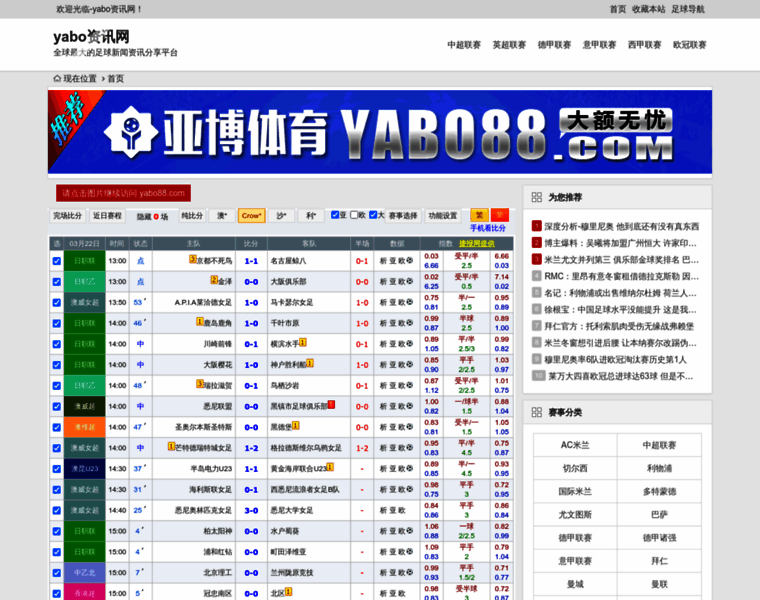Image resolution: width=760 pixels, height=600 pixels.
Task: Open 意甲联赛 in the top navigation
Action: click(599, 45)
